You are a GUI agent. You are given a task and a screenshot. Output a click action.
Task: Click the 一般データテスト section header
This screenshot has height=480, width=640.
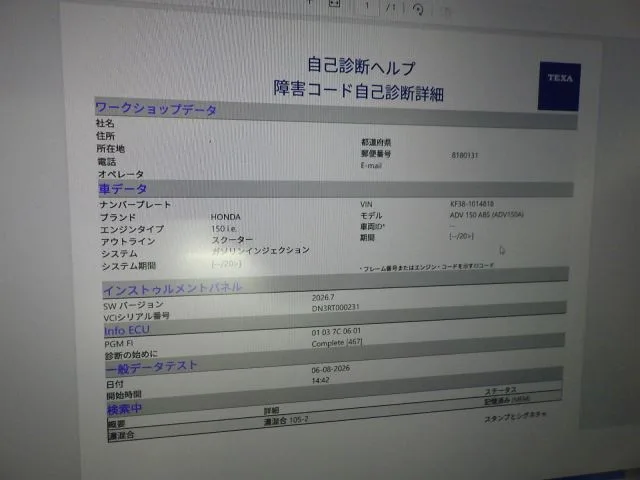coord(151,367)
